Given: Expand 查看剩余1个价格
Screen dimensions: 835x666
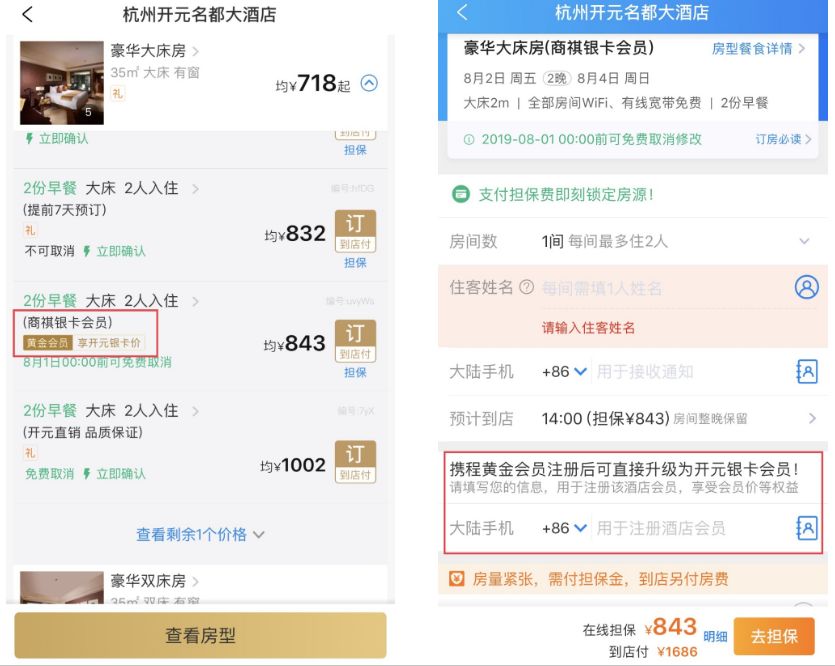Looking at the screenshot, I should pyautogui.click(x=200, y=534).
